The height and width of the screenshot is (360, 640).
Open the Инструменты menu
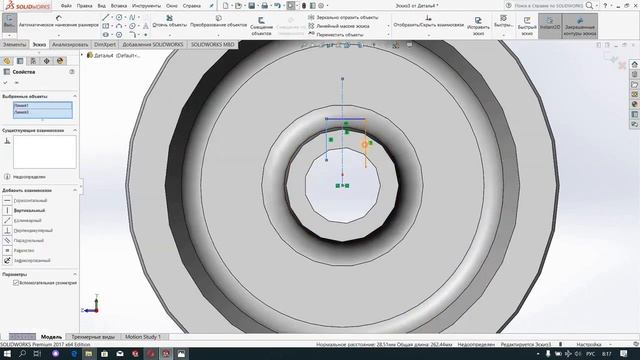coord(147,6)
